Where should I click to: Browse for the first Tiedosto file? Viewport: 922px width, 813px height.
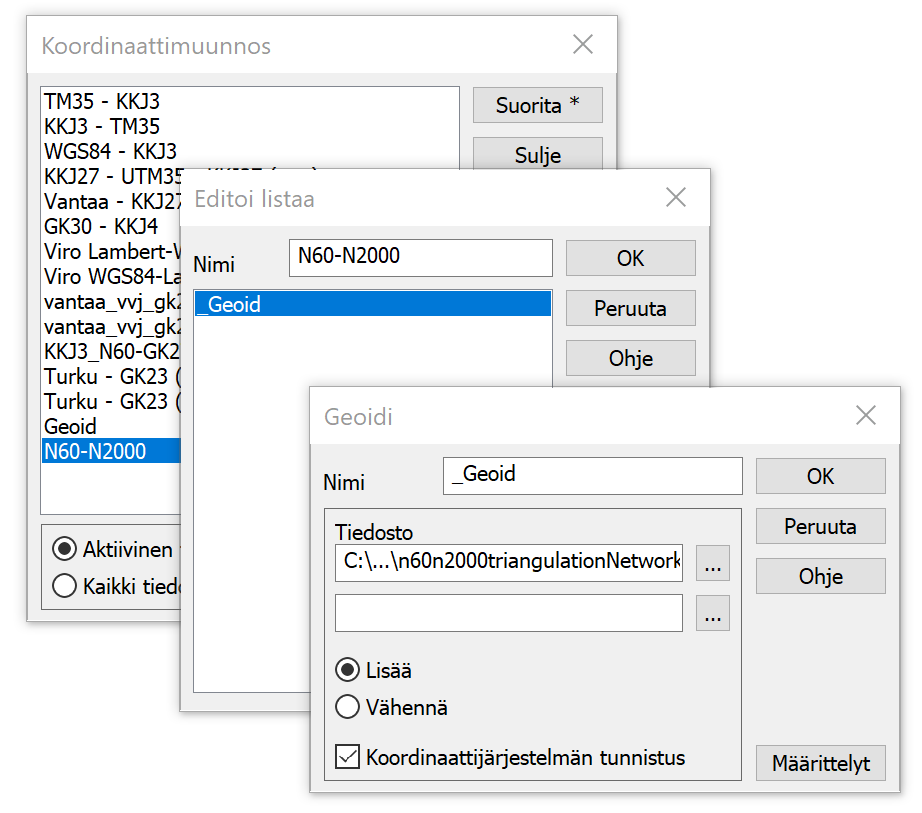[x=712, y=564]
